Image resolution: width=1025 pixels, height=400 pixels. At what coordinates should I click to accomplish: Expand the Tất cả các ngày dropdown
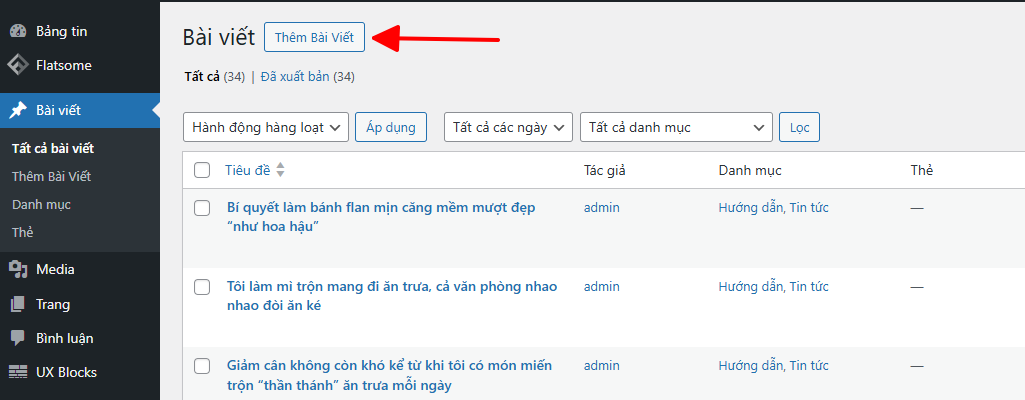(x=508, y=127)
